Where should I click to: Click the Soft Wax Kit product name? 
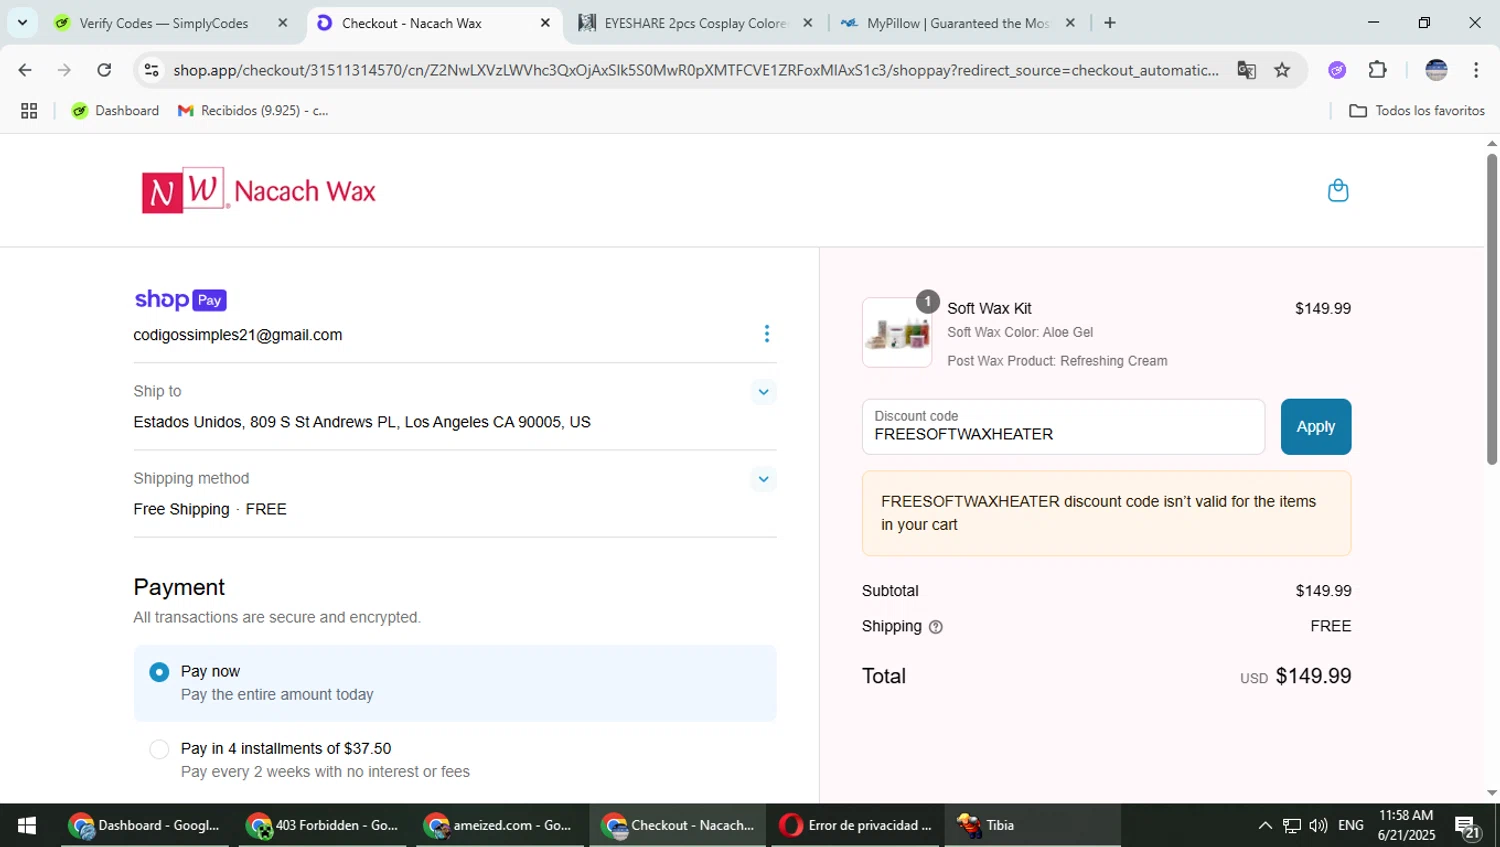point(989,309)
